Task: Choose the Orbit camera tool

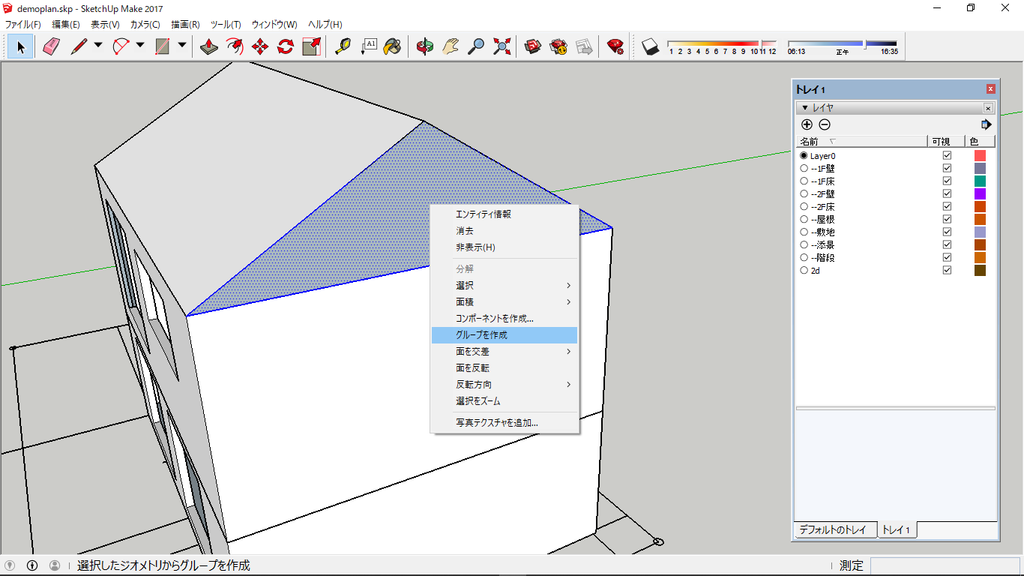Action: tap(424, 46)
